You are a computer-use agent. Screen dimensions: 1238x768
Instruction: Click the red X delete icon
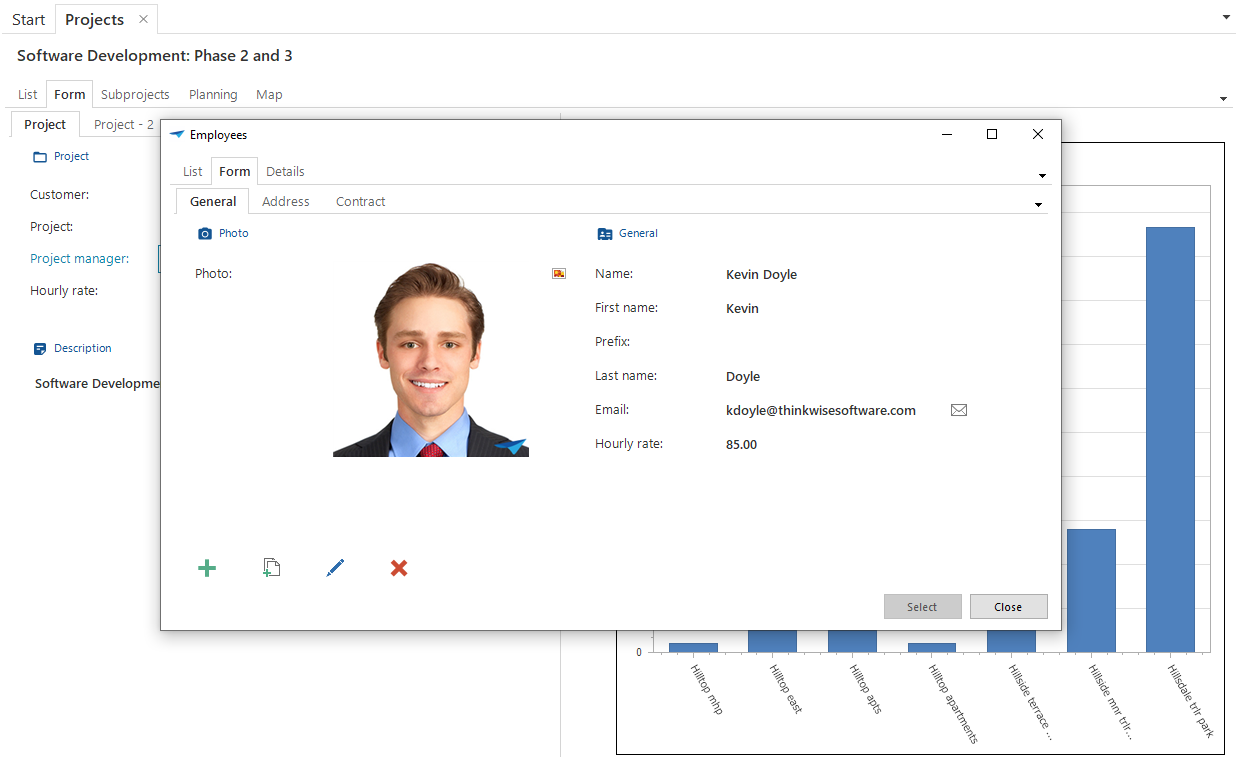pyautogui.click(x=399, y=568)
